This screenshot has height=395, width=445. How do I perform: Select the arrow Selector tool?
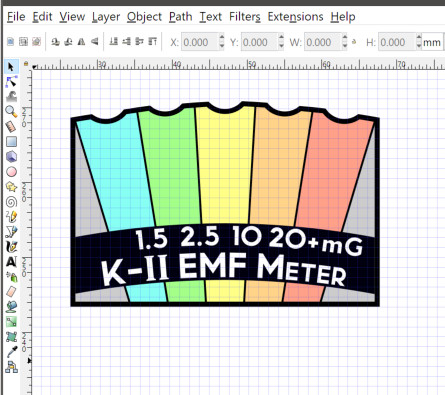click(11, 67)
